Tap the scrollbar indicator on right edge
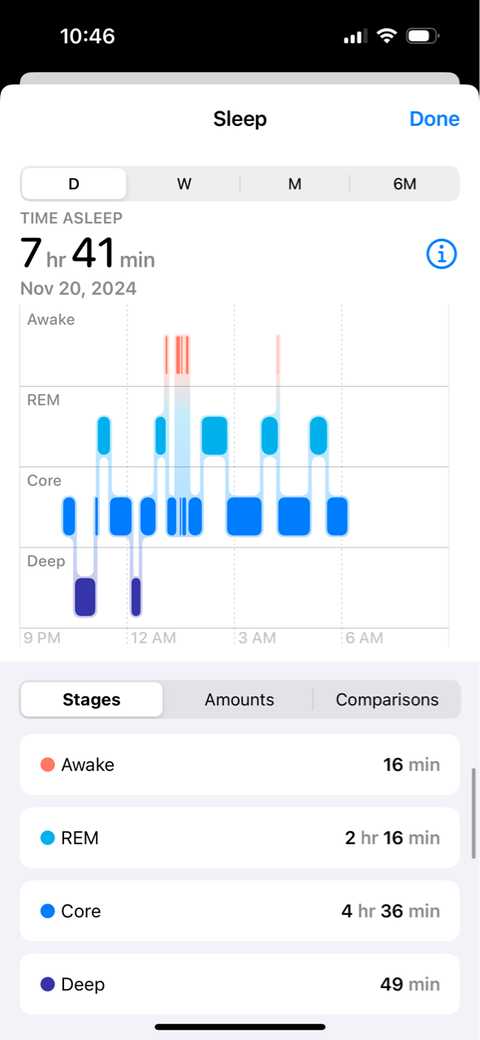Image resolution: width=480 pixels, height=1040 pixels. click(x=473, y=814)
